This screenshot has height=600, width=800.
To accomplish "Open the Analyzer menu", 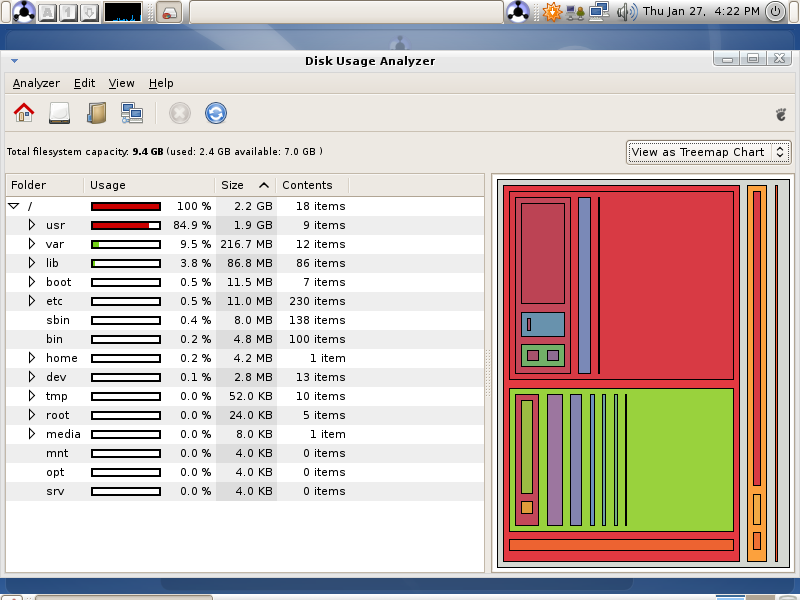I will coord(36,83).
